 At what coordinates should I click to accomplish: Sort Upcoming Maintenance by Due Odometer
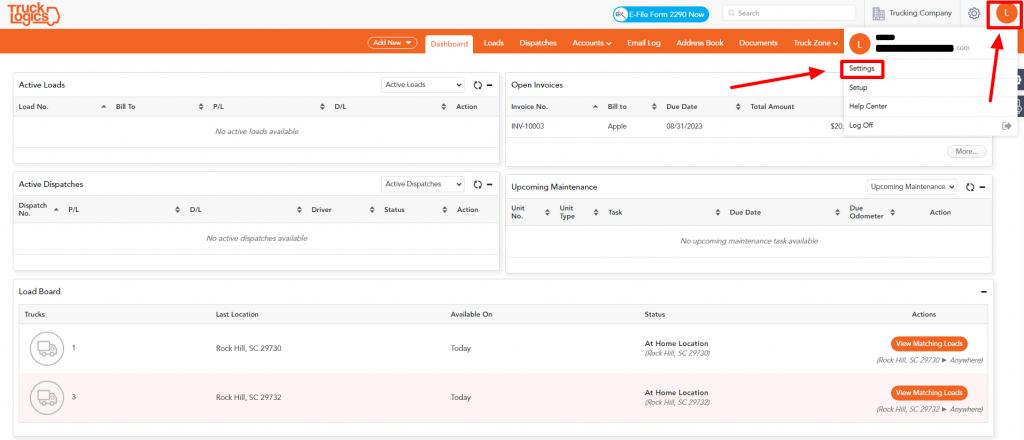pyautogui.click(x=893, y=212)
